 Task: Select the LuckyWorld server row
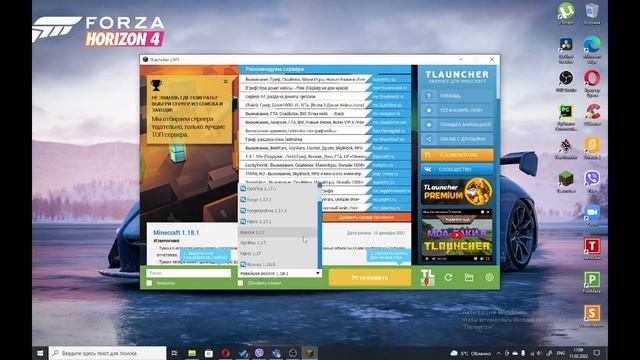pos(325,165)
